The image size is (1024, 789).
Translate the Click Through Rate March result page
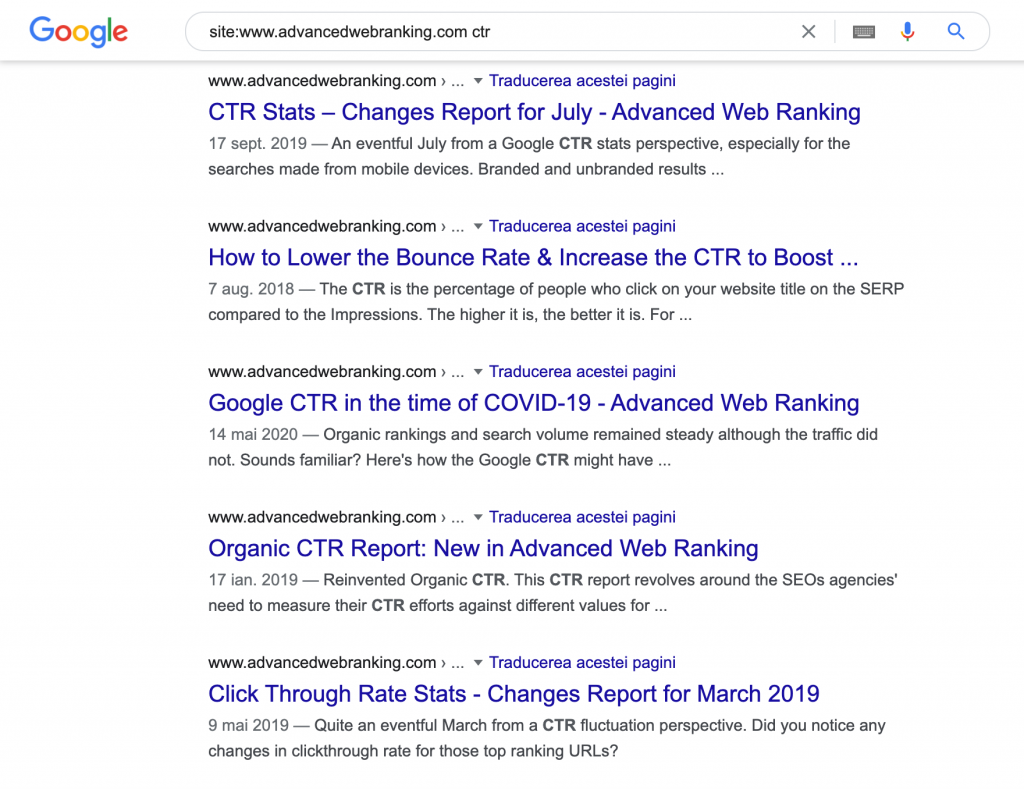[582, 663]
